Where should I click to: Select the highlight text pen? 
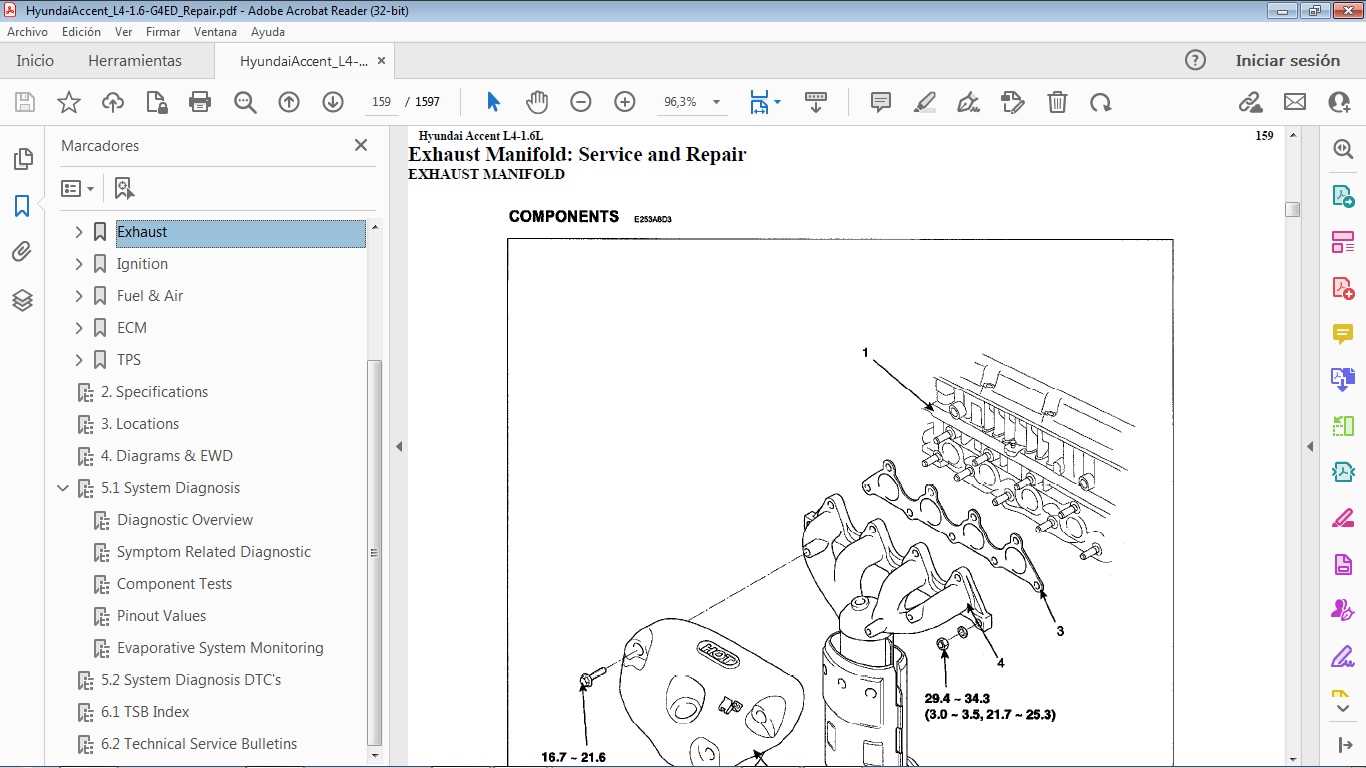925,102
